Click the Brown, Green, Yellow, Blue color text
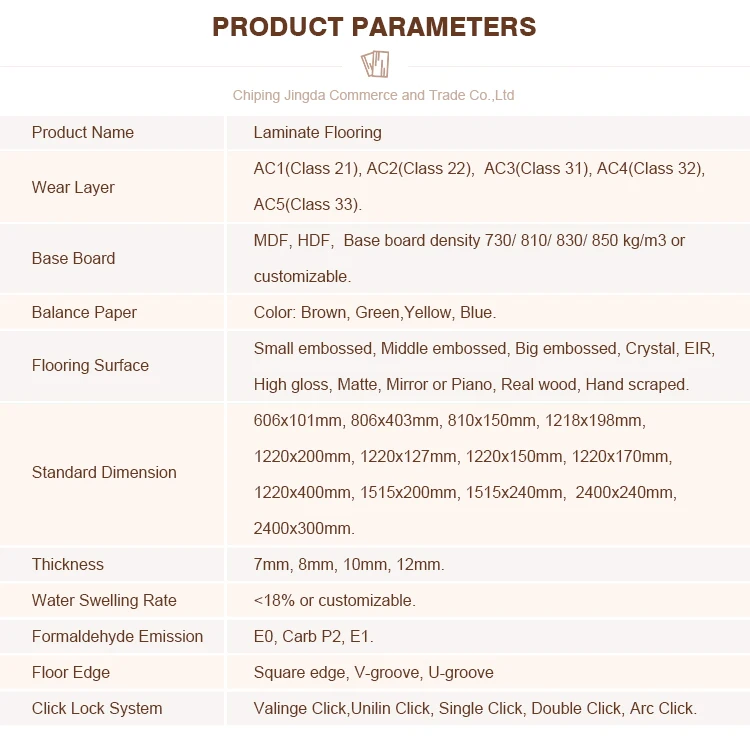 pos(374,312)
